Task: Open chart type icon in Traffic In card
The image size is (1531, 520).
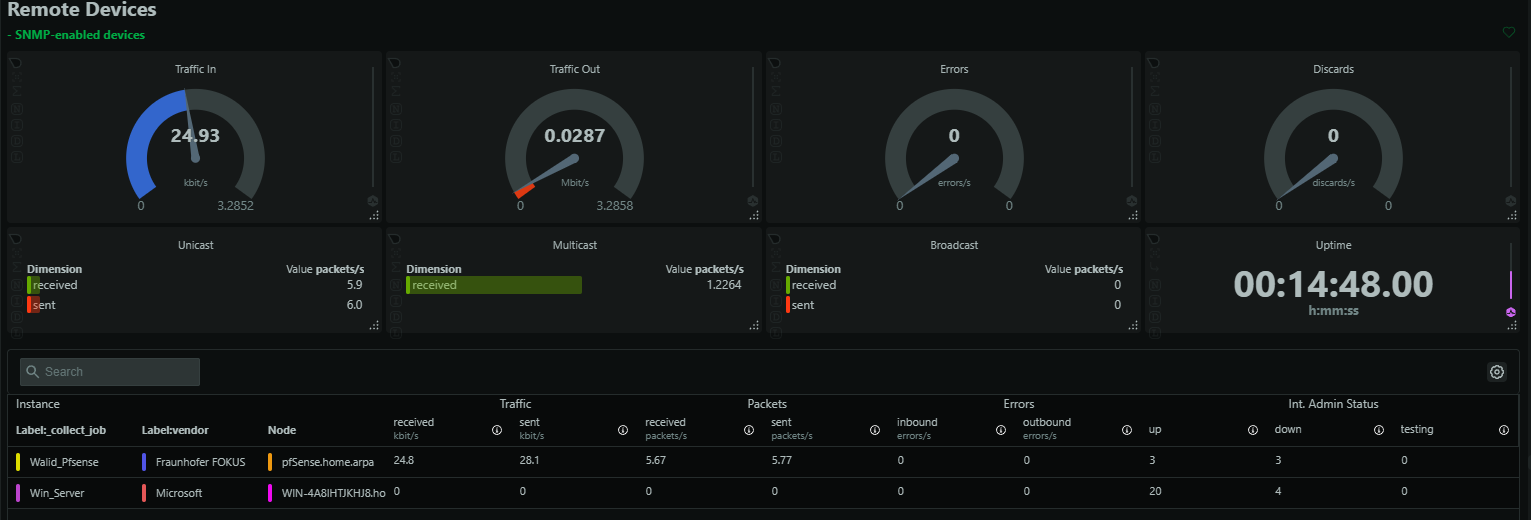Action: coord(16,63)
